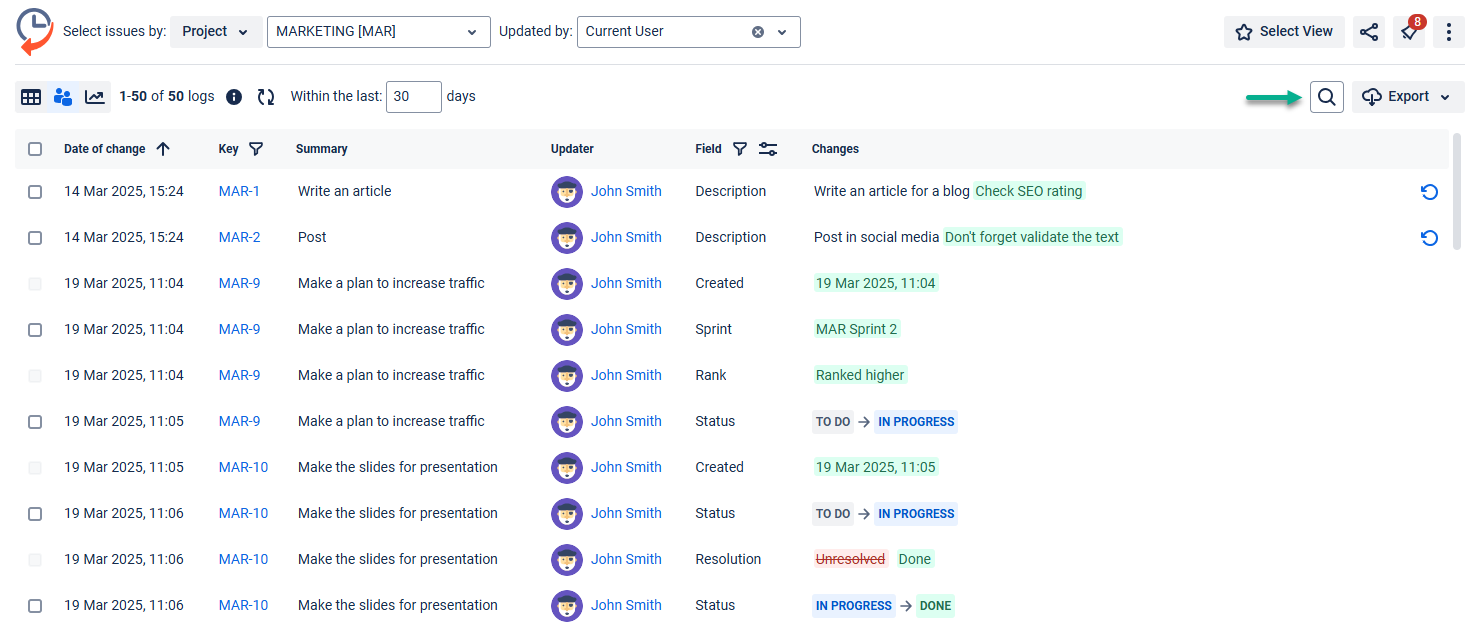This screenshot has width=1477, height=625.
Task: Filter by the Key column filter icon
Action: pos(256,149)
